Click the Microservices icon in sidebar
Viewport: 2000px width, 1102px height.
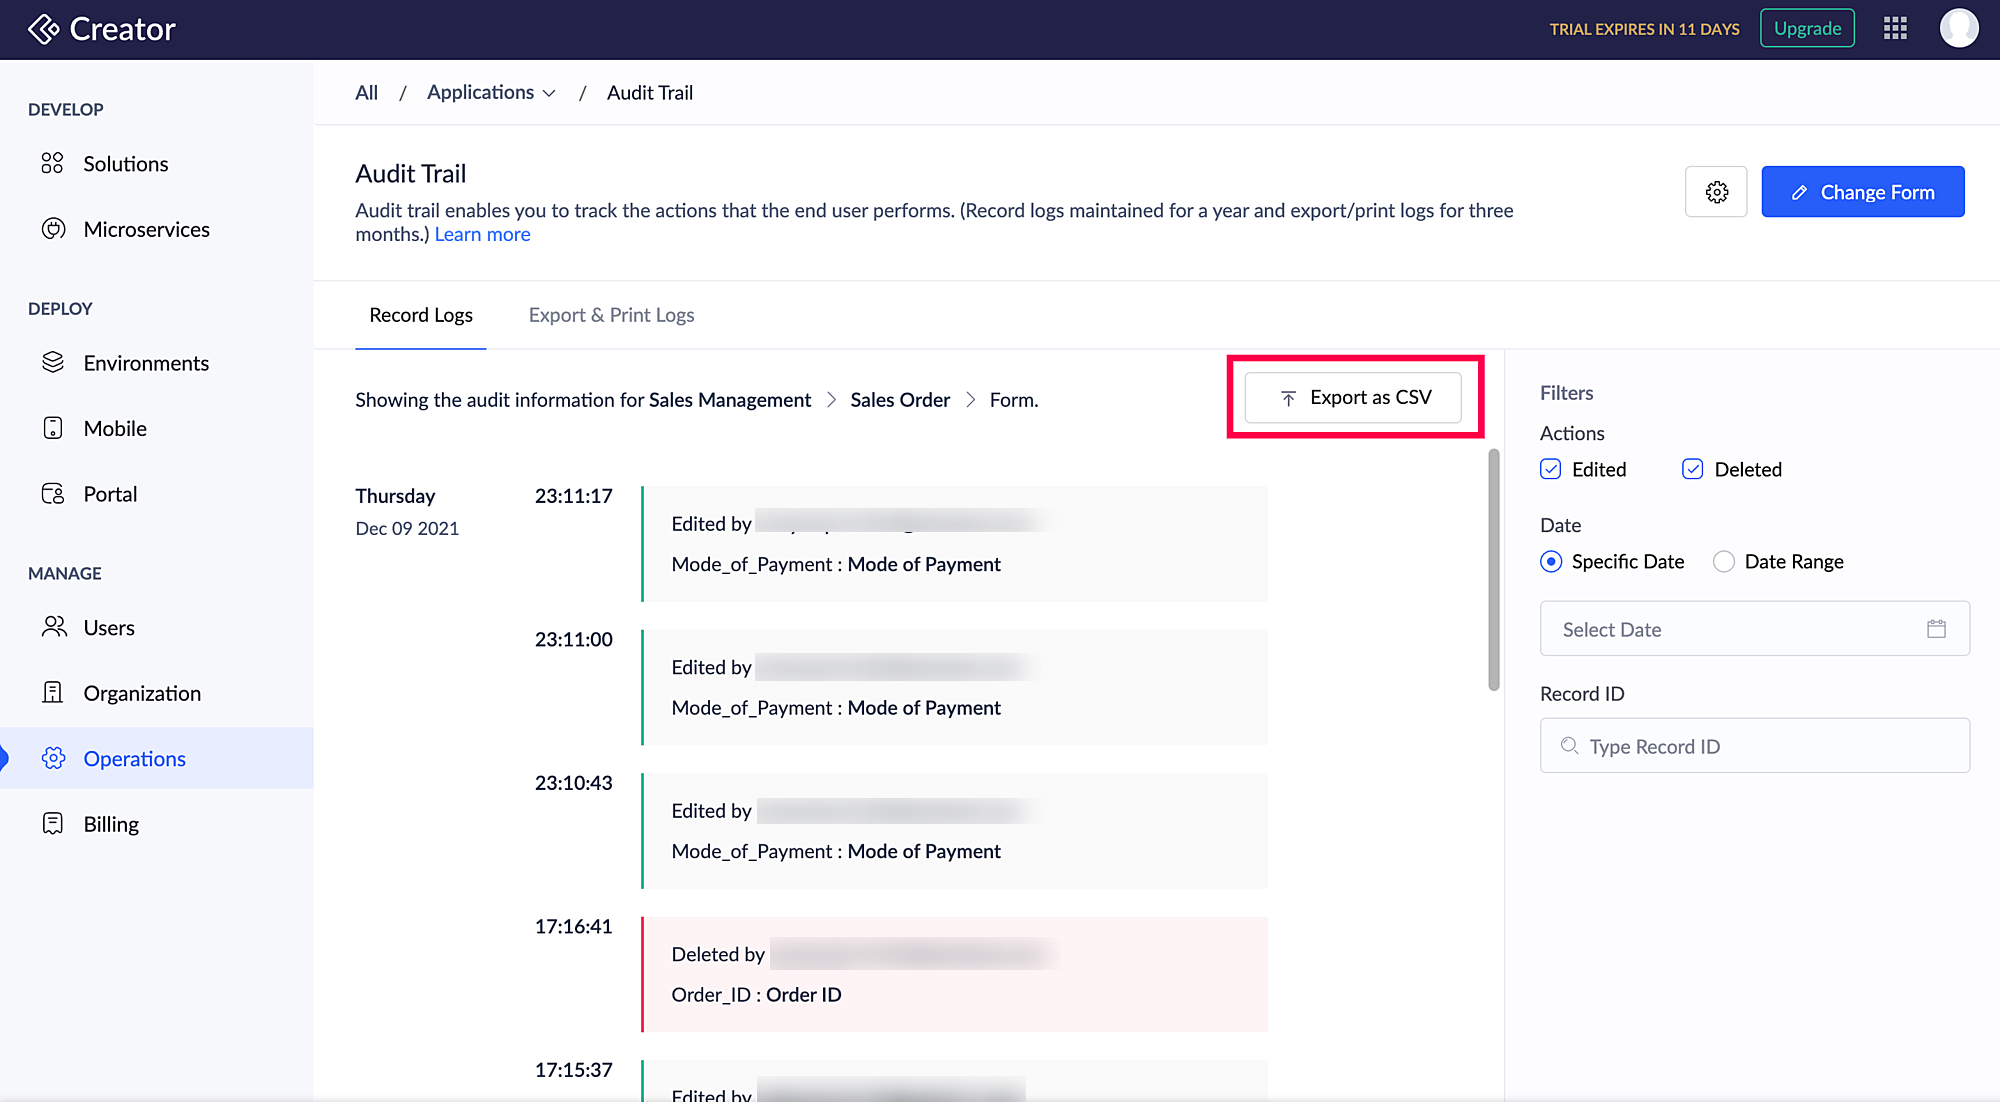(x=53, y=229)
